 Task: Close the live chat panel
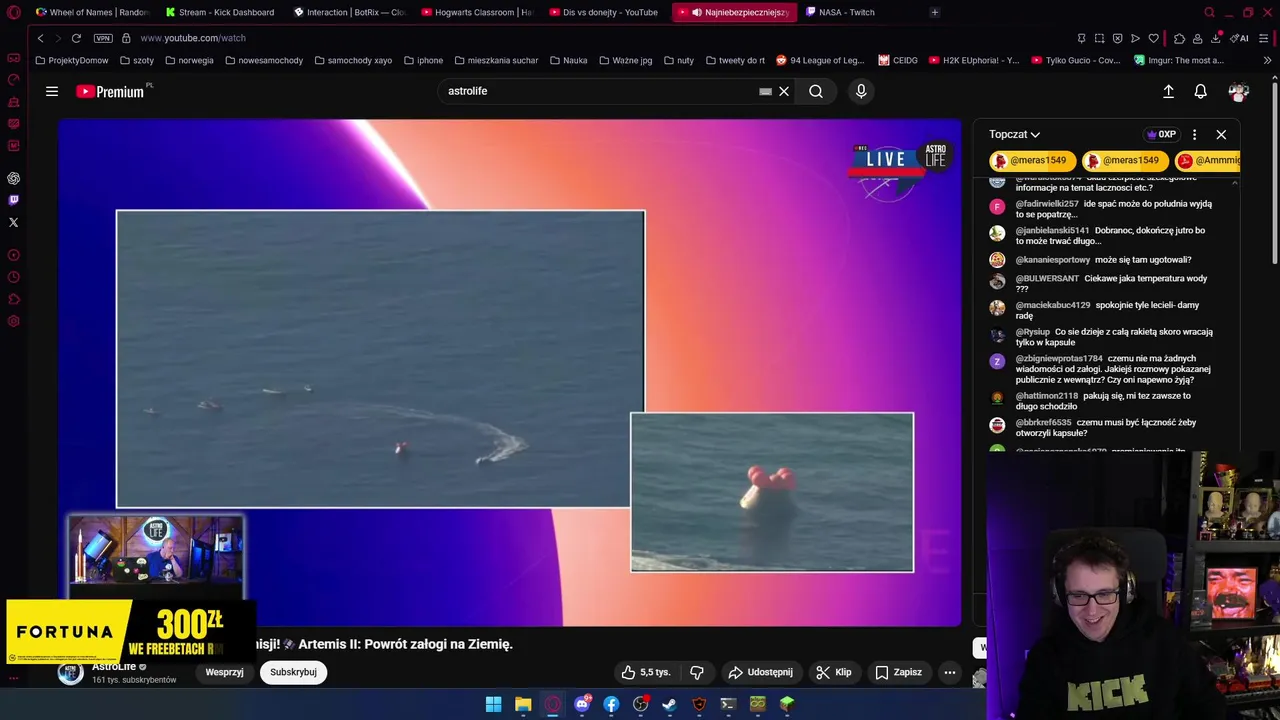(1221, 134)
